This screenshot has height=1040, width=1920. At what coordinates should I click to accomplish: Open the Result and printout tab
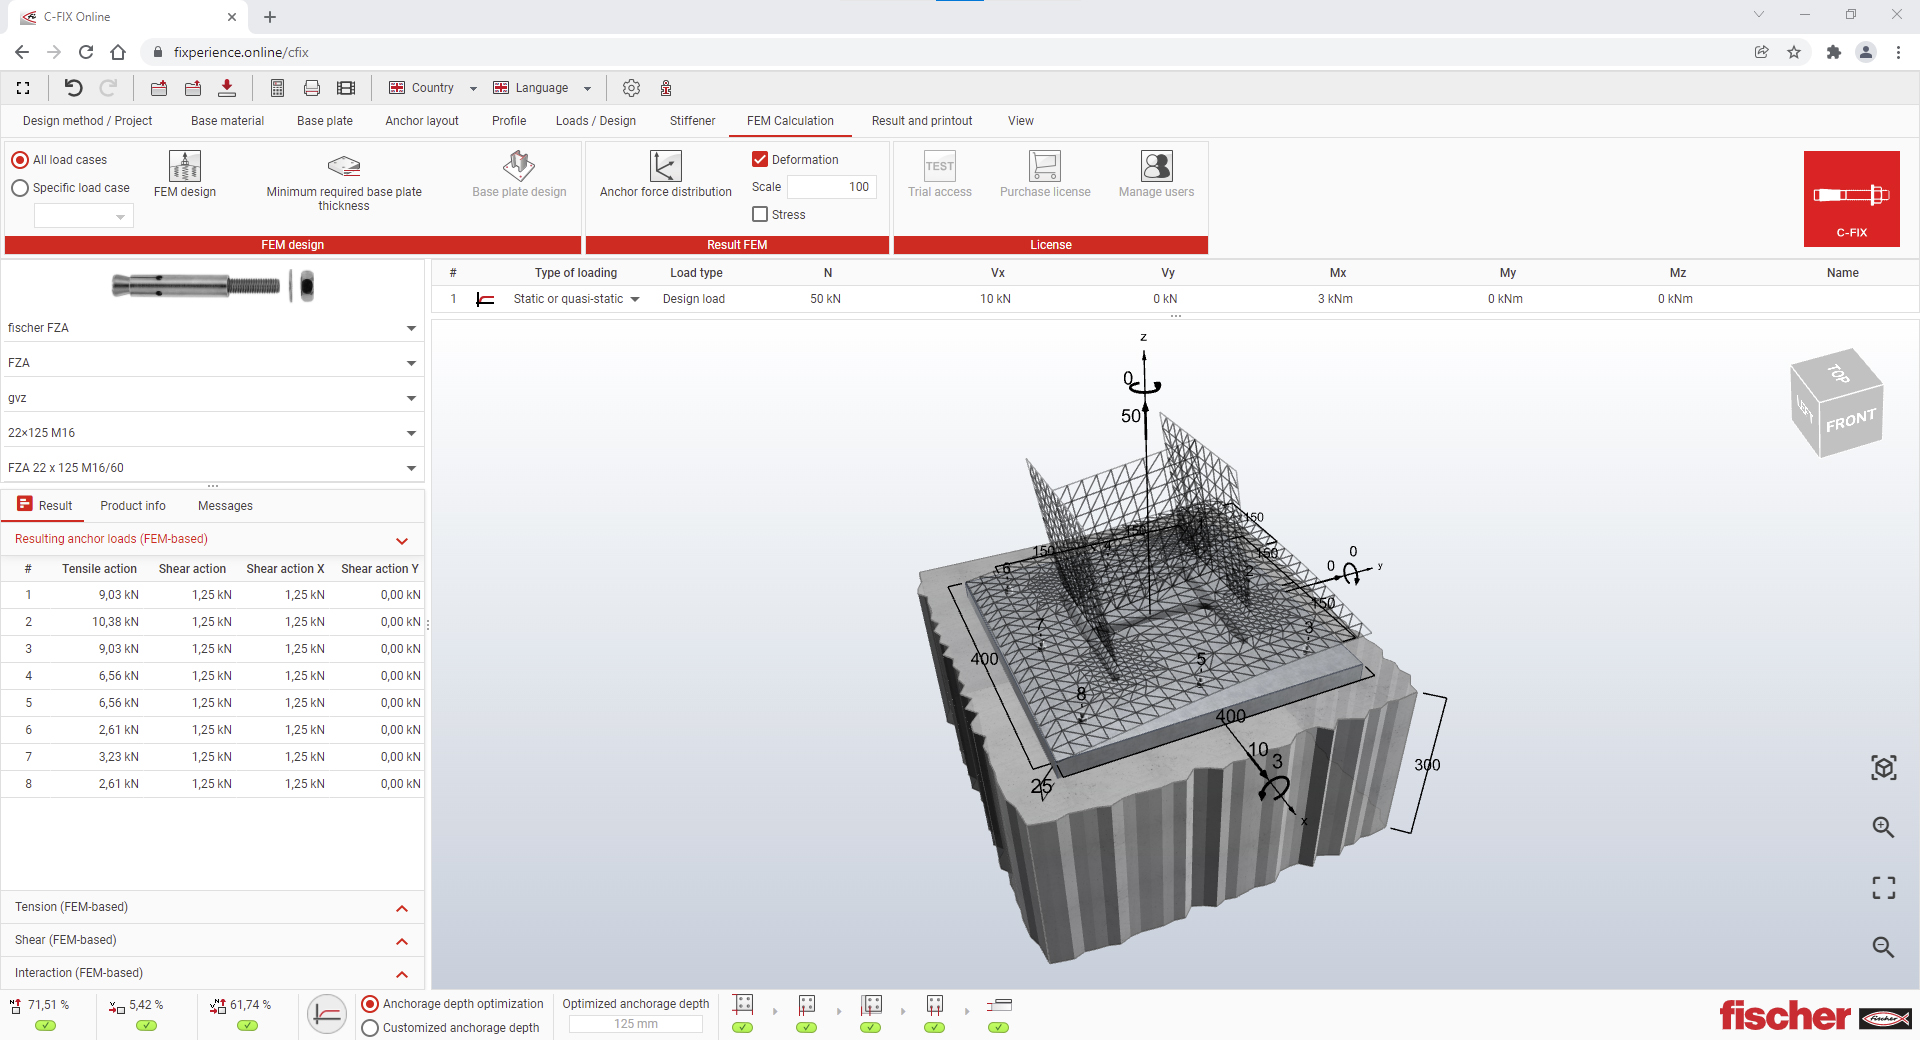pos(921,121)
